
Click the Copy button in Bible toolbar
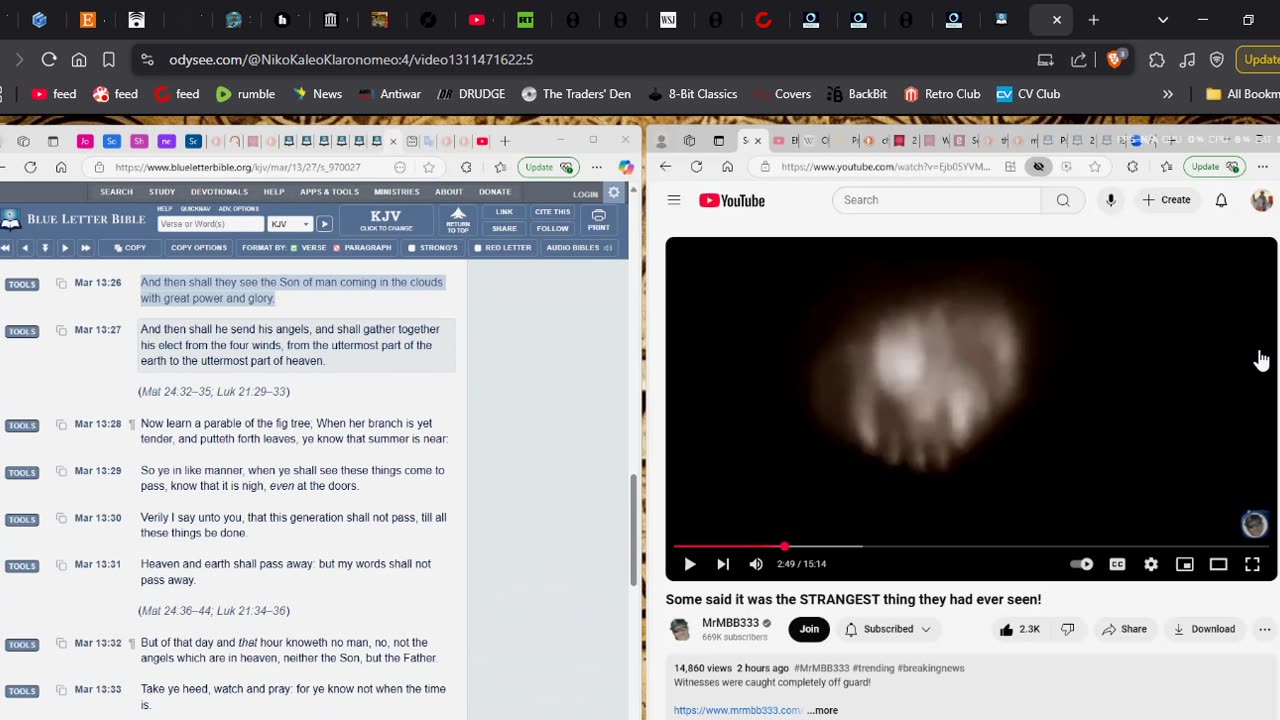click(x=130, y=248)
